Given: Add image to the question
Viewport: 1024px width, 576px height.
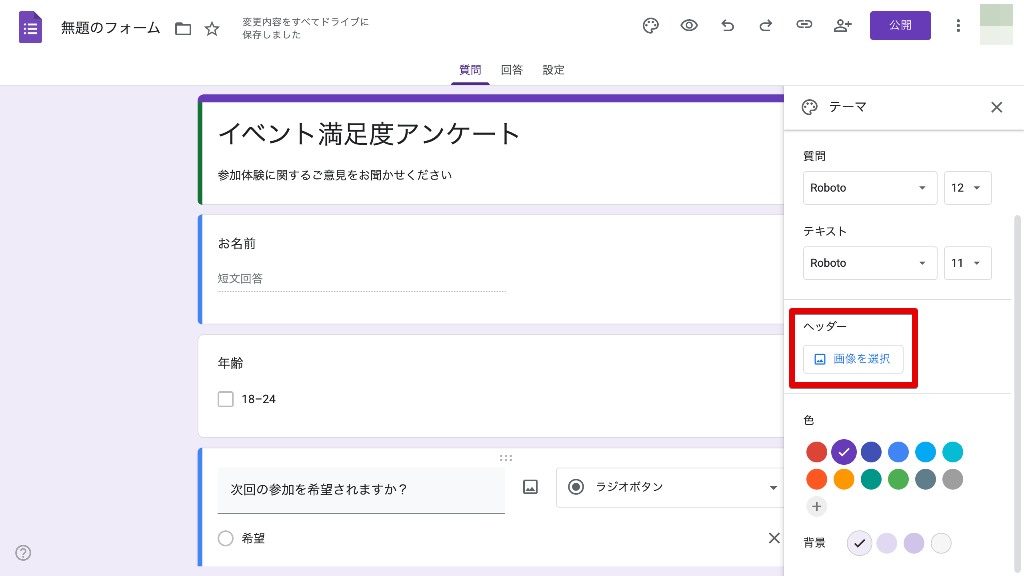Looking at the screenshot, I should [530, 487].
